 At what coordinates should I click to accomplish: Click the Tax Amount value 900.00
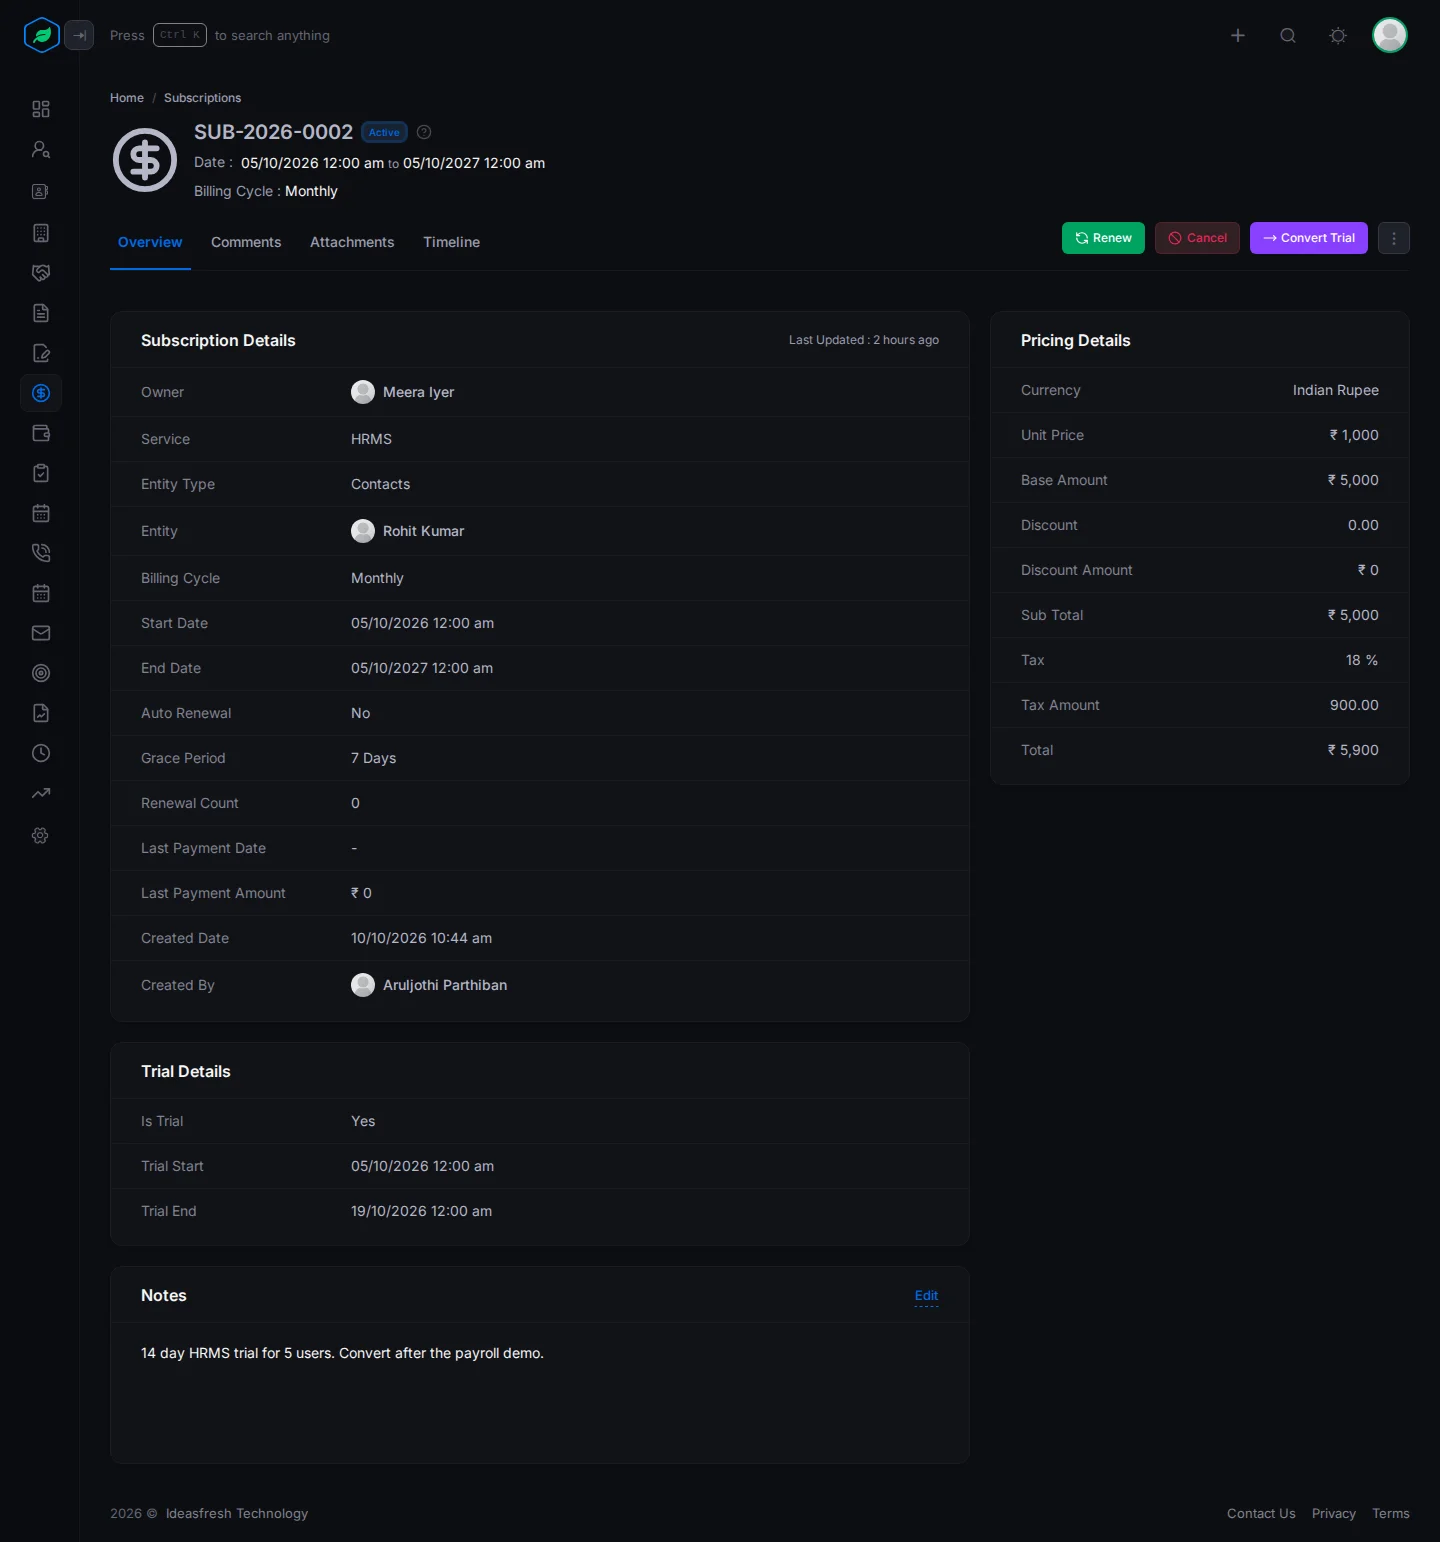coord(1354,705)
